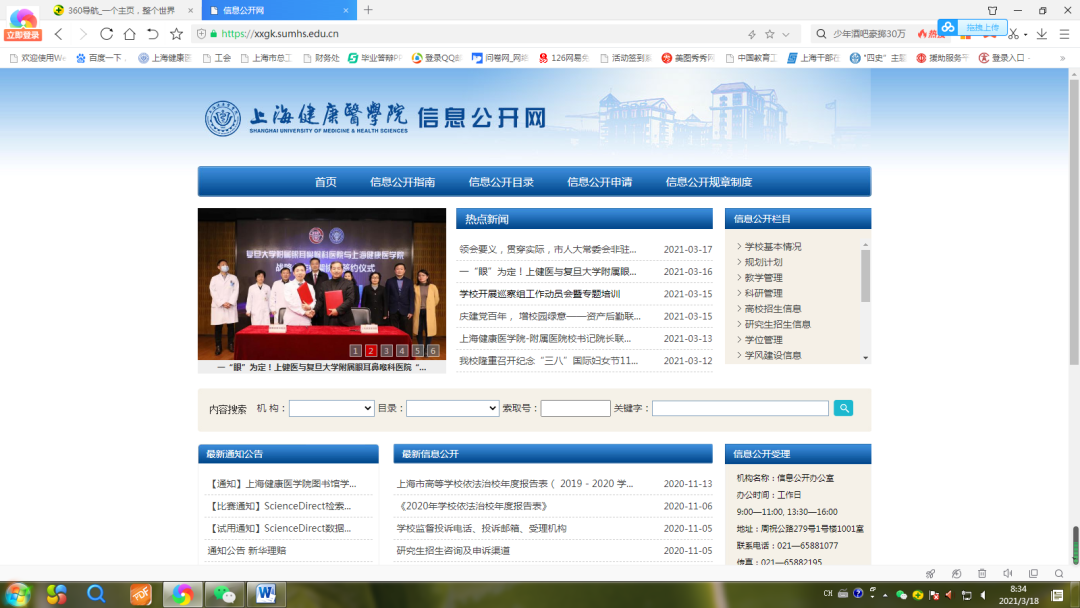Open WeChat from the taskbar
The width and height of the screenshot is (1080, 608).
click(x=224, y=594)
